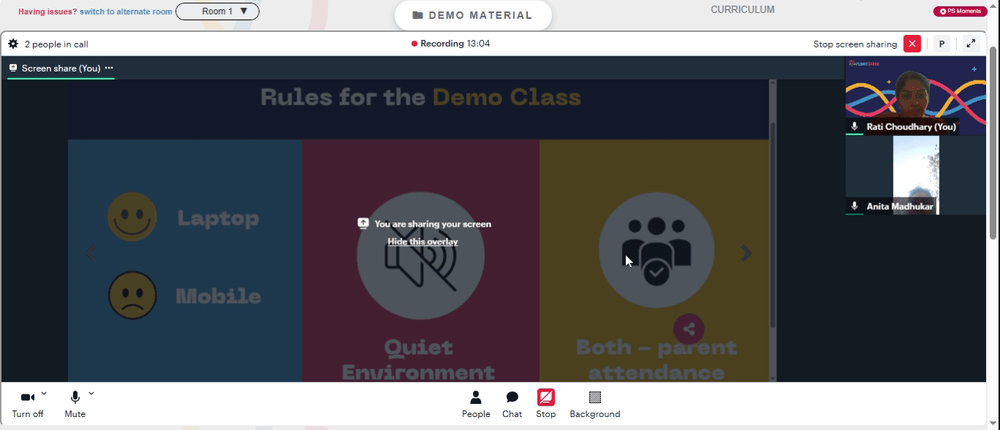Click the Recording 13:04 indicator
The width and height of the screenshot is (1000, 430).
(x=451, y=44)
